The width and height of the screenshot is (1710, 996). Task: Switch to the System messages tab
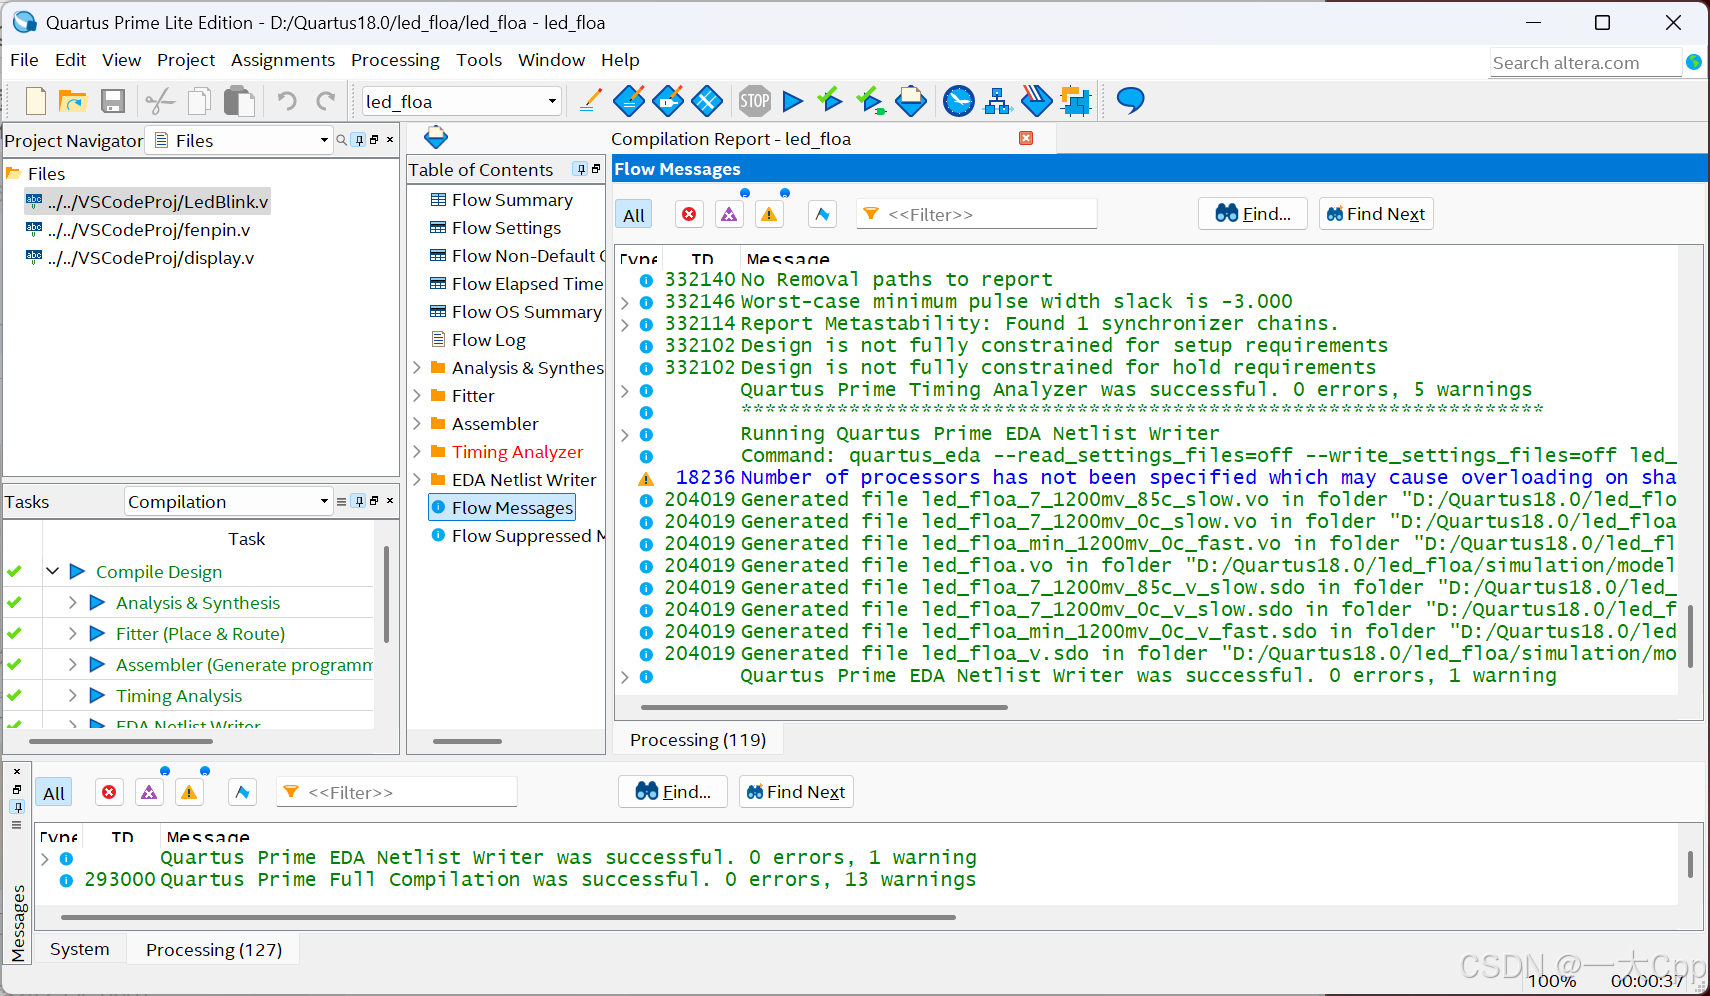[80, 949]
